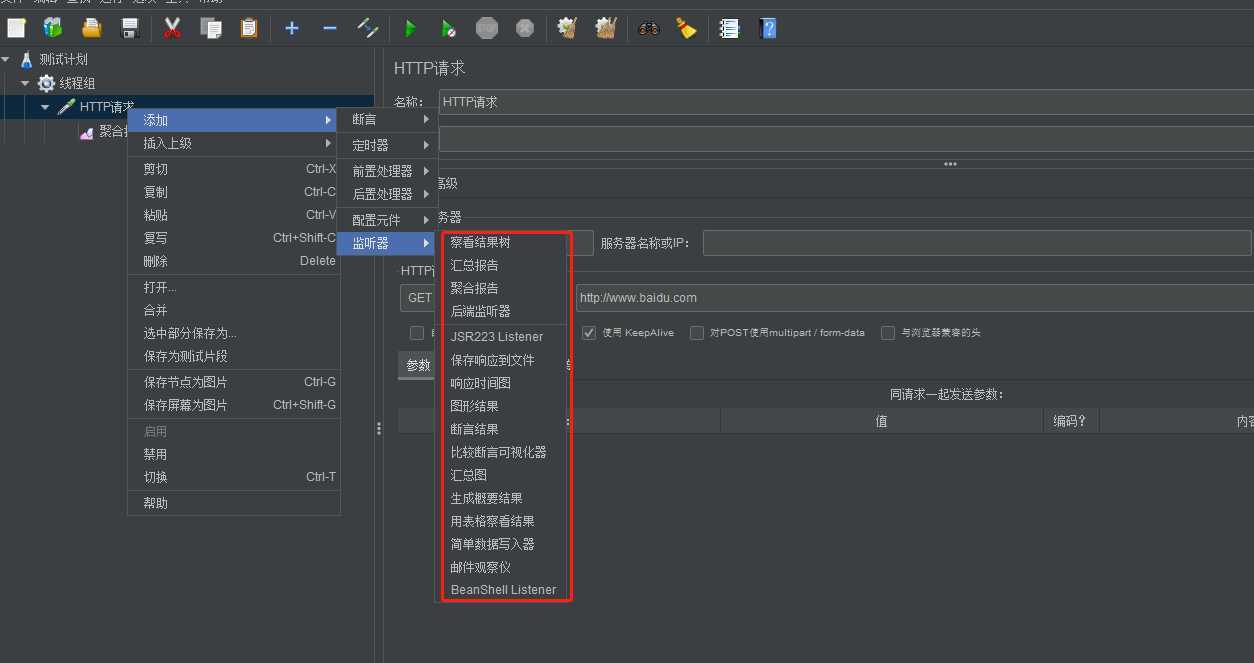Expand the 前置处理器 submenu
This screenshot has width=1254, height=663.
(x=388, y=171)
